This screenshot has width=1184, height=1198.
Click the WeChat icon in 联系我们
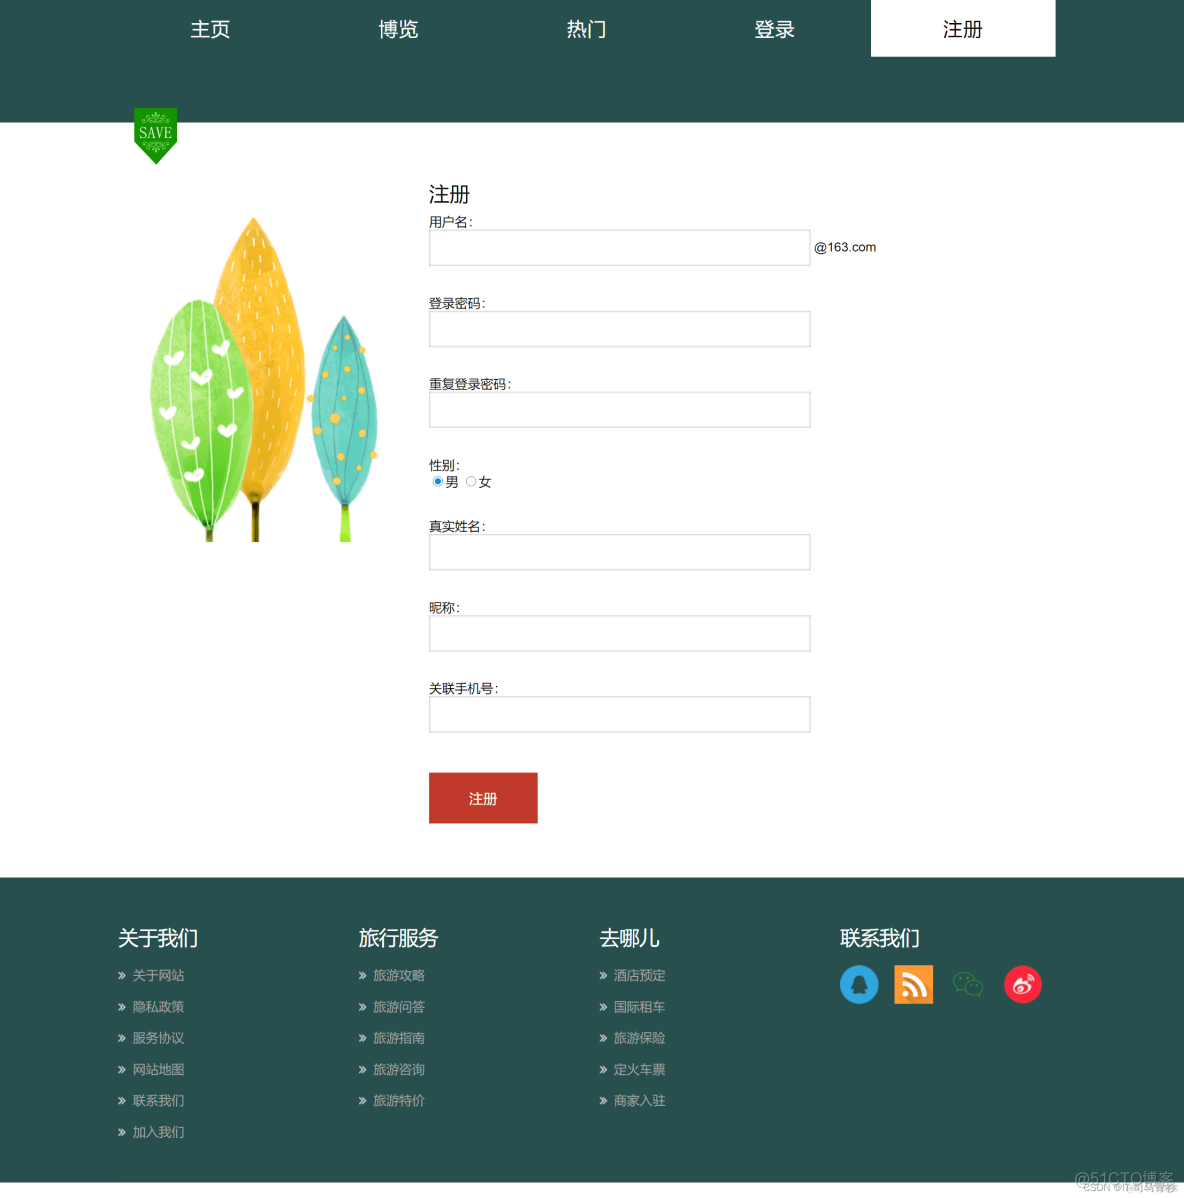coord(968,984)
